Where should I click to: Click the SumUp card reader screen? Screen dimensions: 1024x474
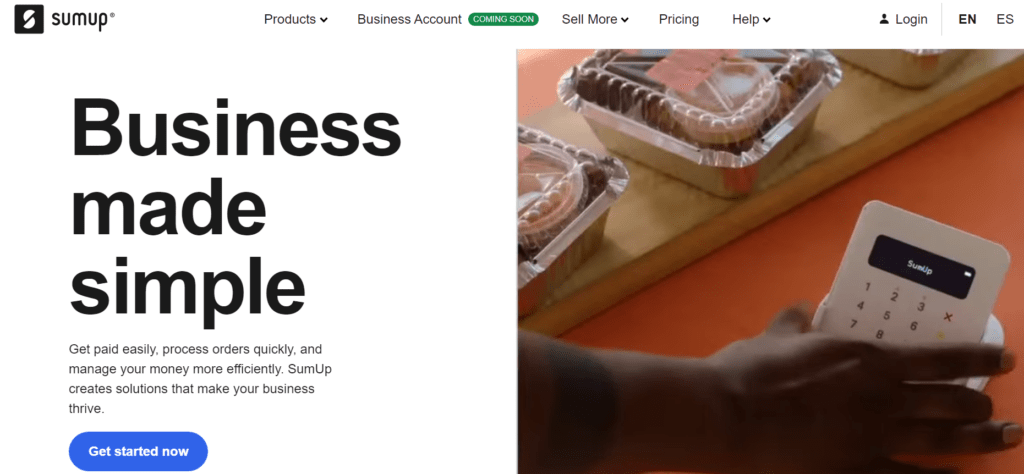[921, 265]
